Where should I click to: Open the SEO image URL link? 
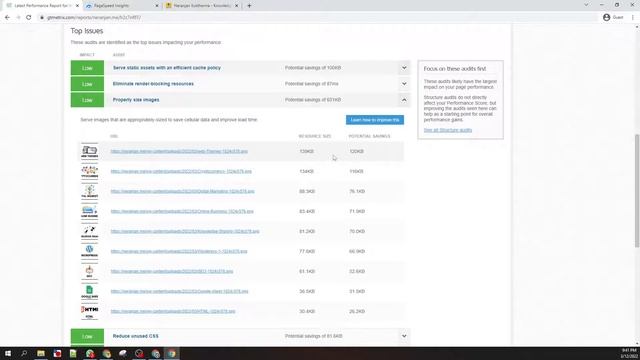171,271
